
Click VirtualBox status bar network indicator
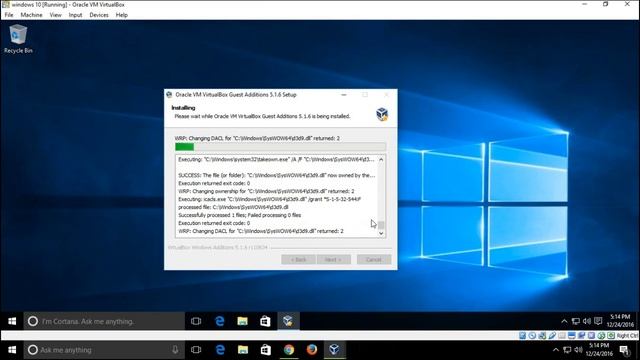point(542,336)
